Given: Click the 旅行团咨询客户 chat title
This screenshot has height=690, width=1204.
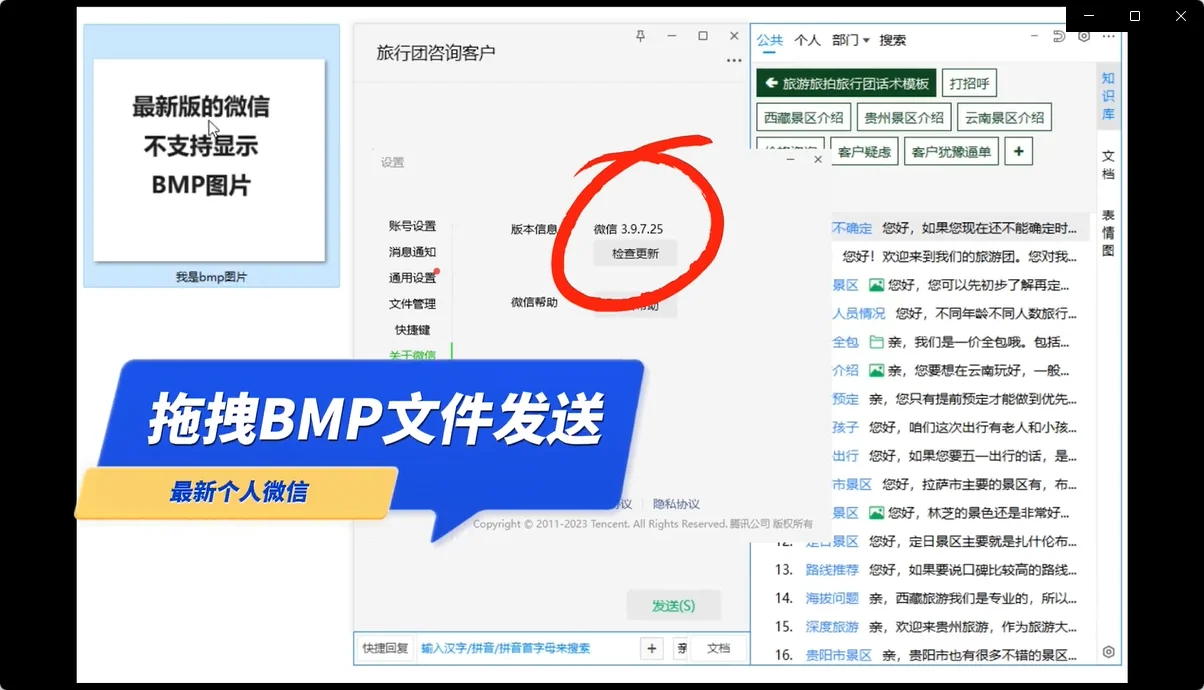Looking at the screenshot, I should pyautogui.click(x=435, y=53).
